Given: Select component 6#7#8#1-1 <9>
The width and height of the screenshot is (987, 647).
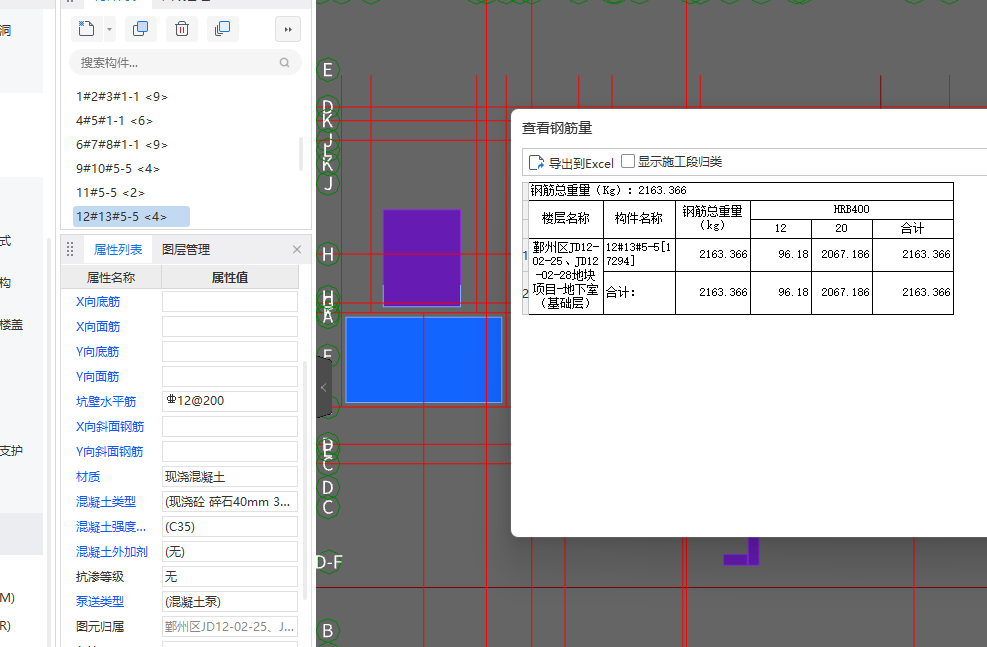Looking at the screenshot, I should click(121, 144).
